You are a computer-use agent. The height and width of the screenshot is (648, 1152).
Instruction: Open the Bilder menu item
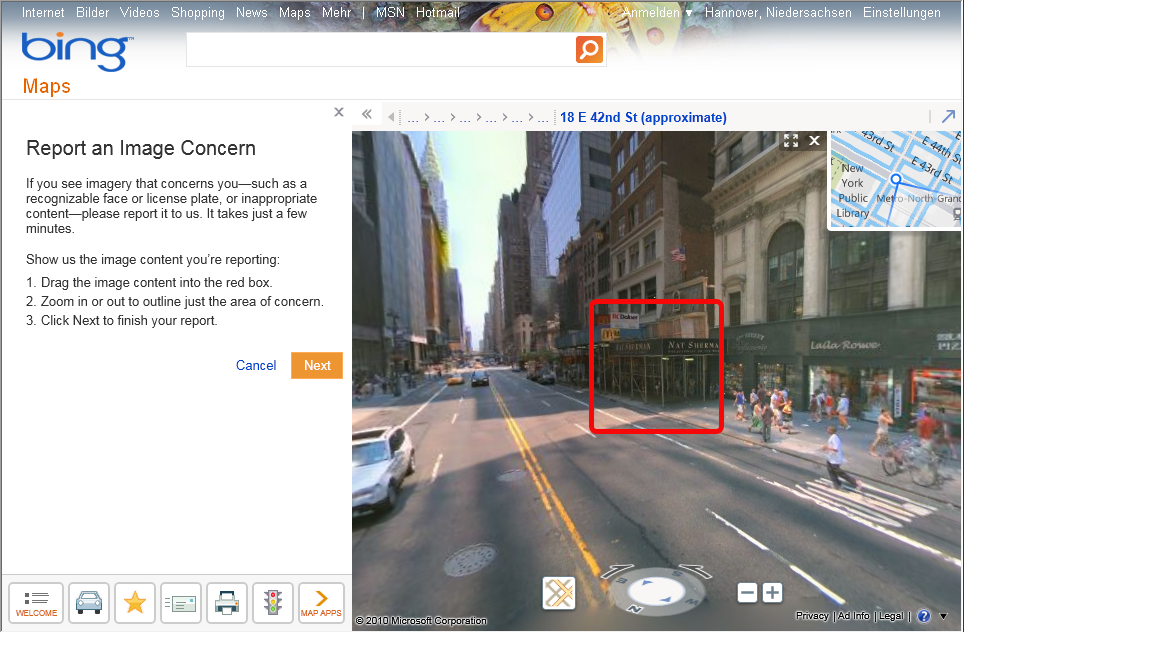coord(93,12)
